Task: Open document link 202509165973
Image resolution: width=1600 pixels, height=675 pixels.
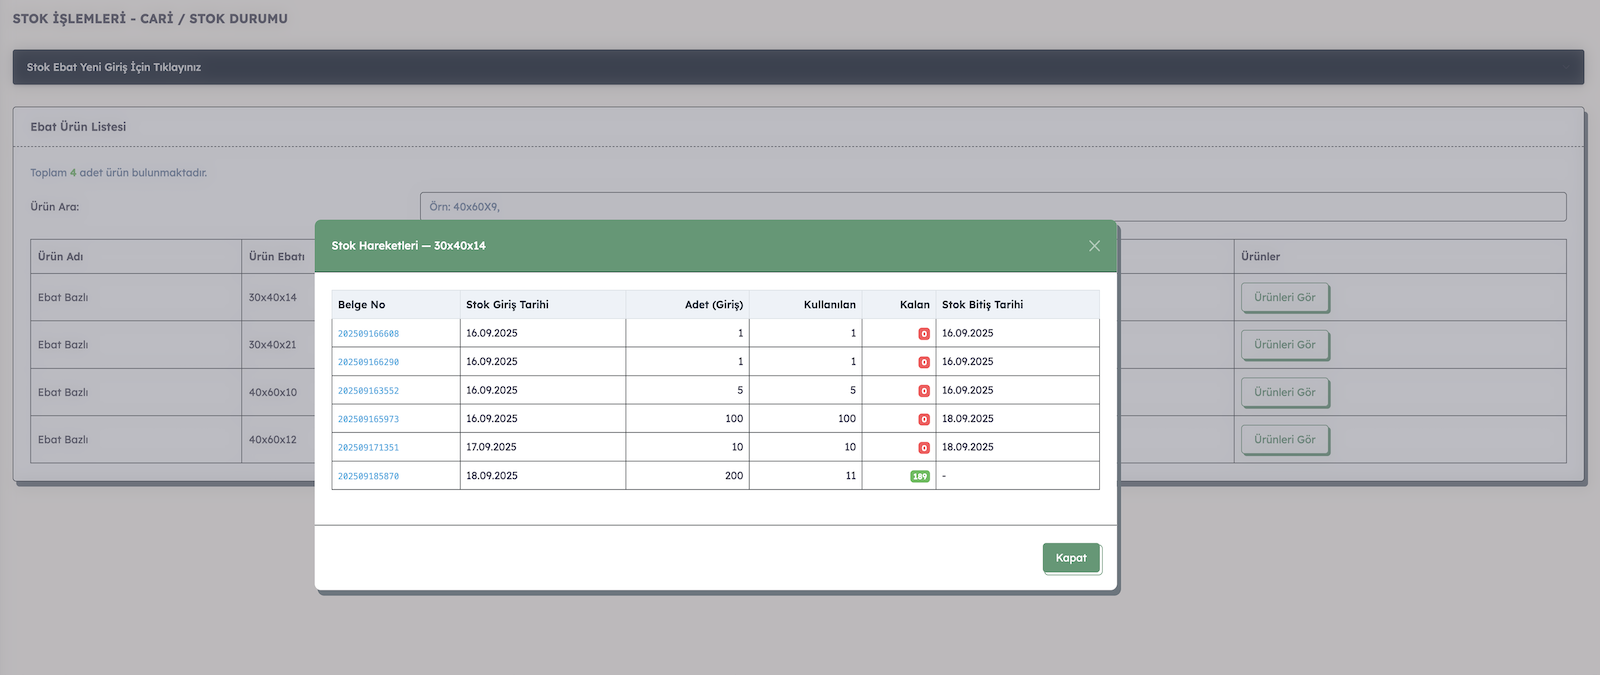Action: click(368, 419)
